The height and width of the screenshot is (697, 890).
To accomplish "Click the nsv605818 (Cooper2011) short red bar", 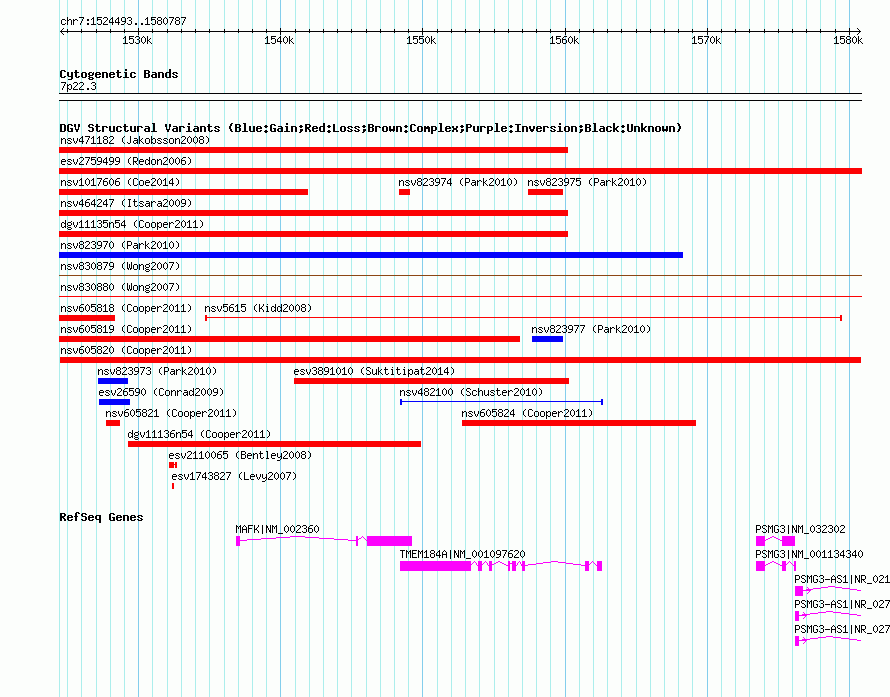I will tap(87, 318).
